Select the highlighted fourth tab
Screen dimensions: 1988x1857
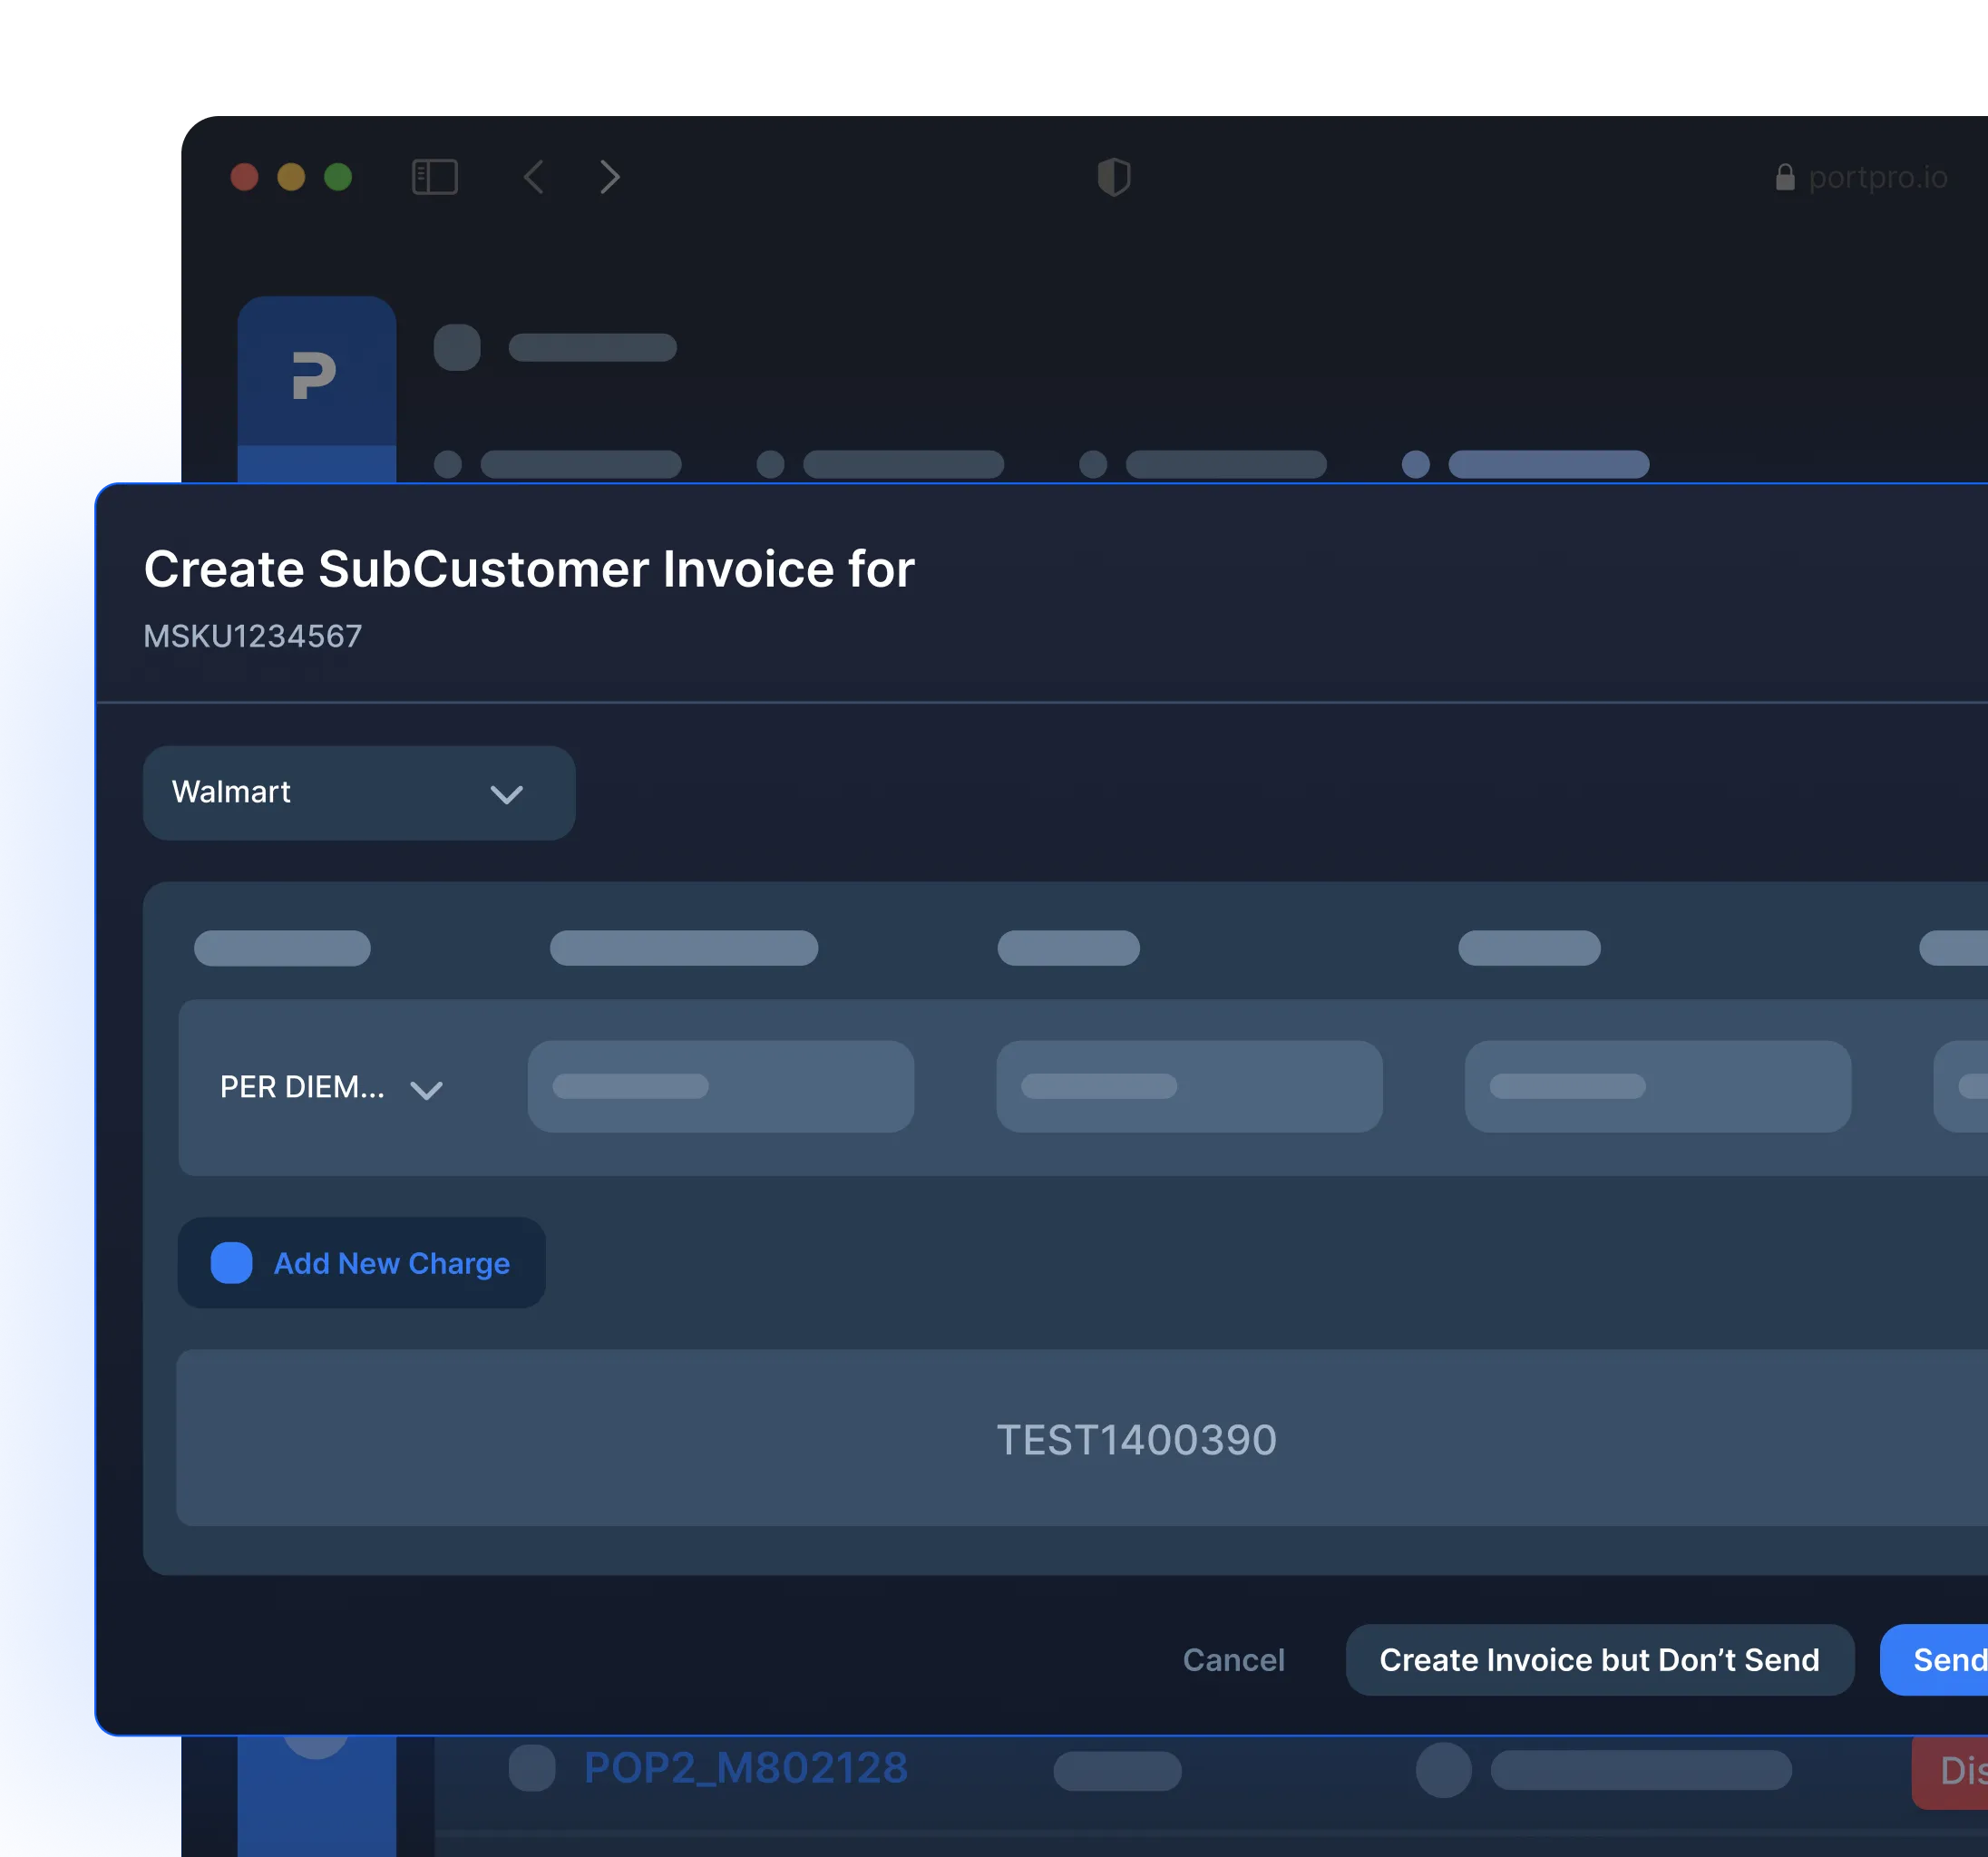(x=1547, y=464)
